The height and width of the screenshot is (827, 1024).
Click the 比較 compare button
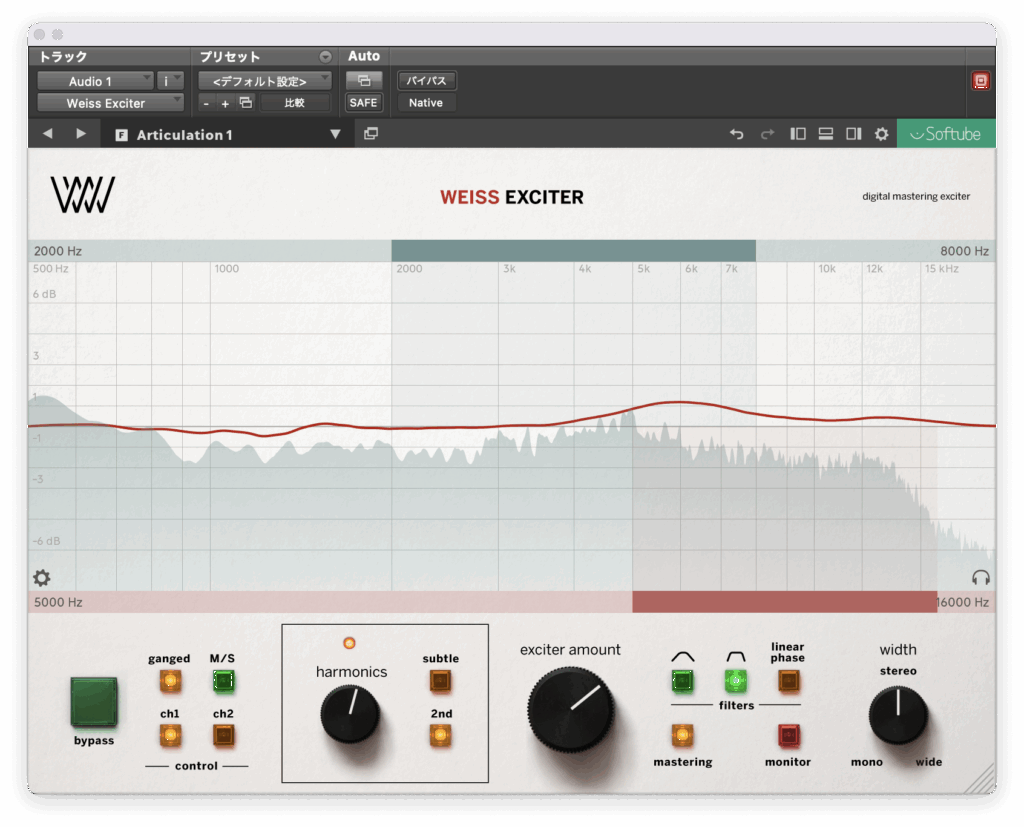(295, 103)
